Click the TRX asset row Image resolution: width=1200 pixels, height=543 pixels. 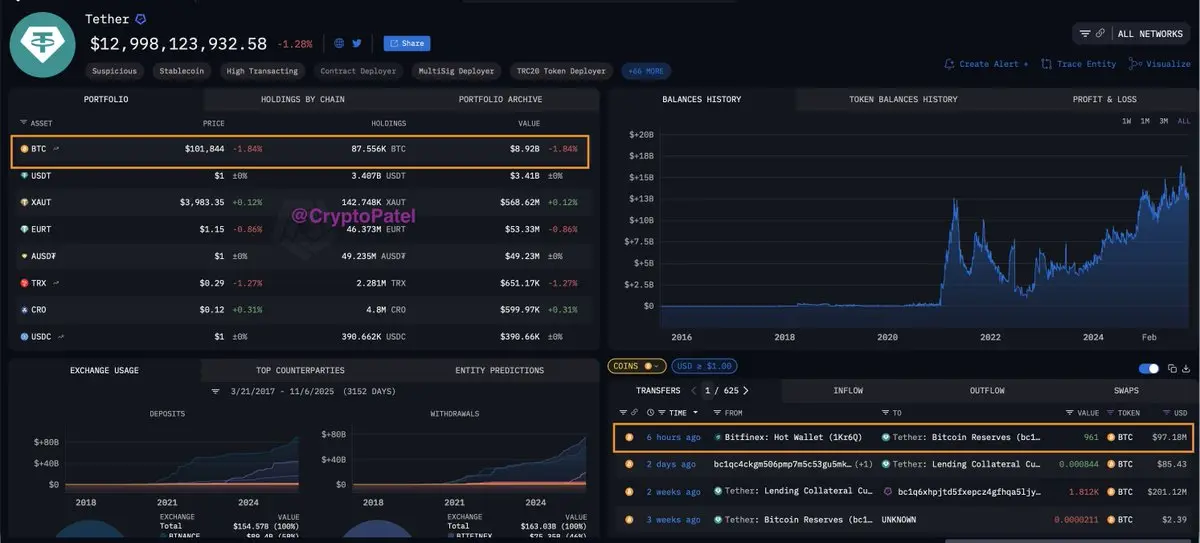coord(304,283)
